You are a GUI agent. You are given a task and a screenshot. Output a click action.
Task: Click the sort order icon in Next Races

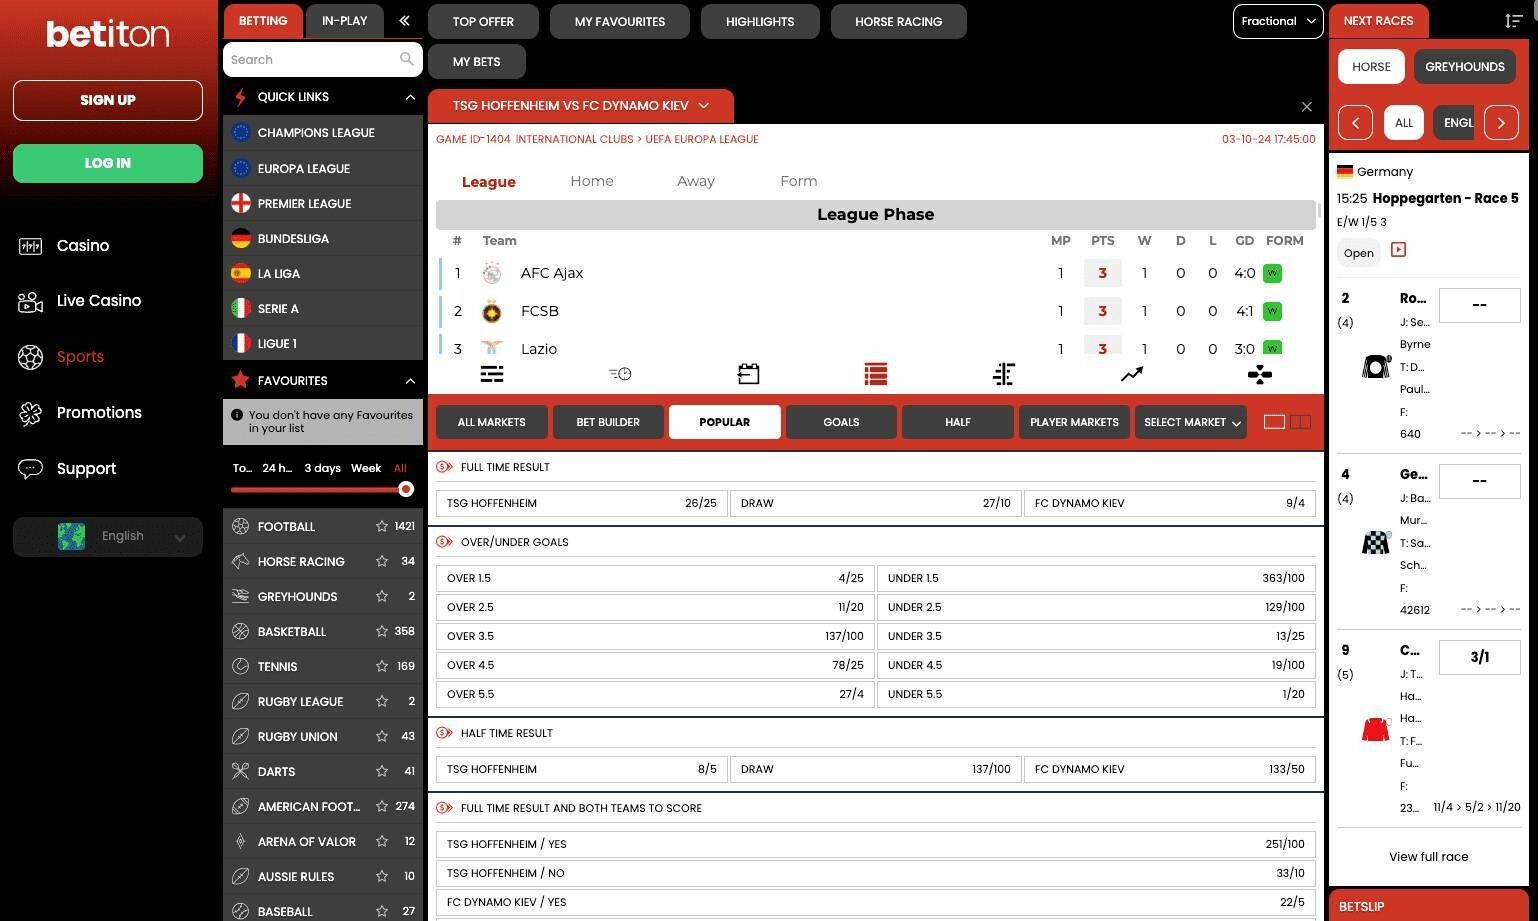coord(1513,21)
